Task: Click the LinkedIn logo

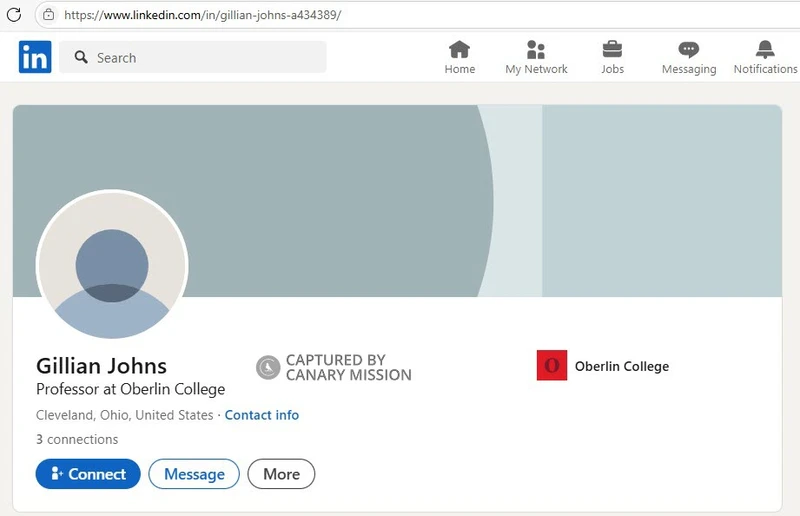Action: pos(35,57)
